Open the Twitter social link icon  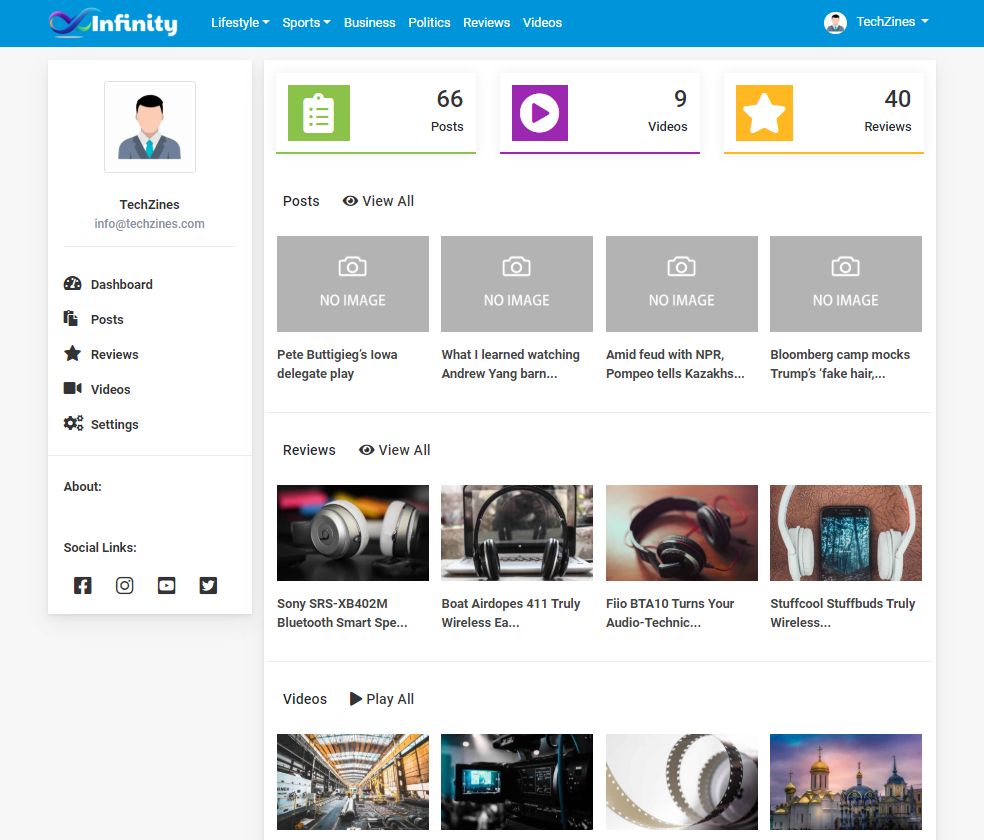click(208, 586)
